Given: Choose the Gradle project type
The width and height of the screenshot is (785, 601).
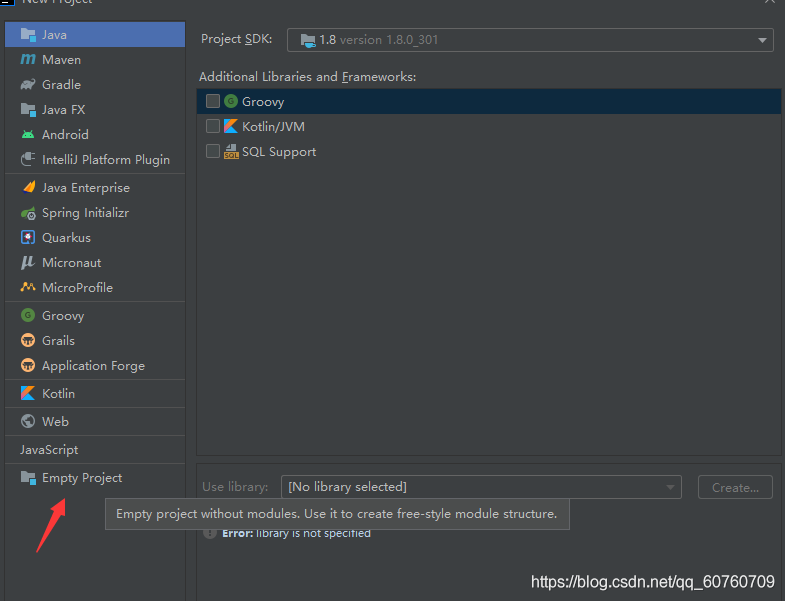Looking at the screenshot, I should tap(95, 85).
